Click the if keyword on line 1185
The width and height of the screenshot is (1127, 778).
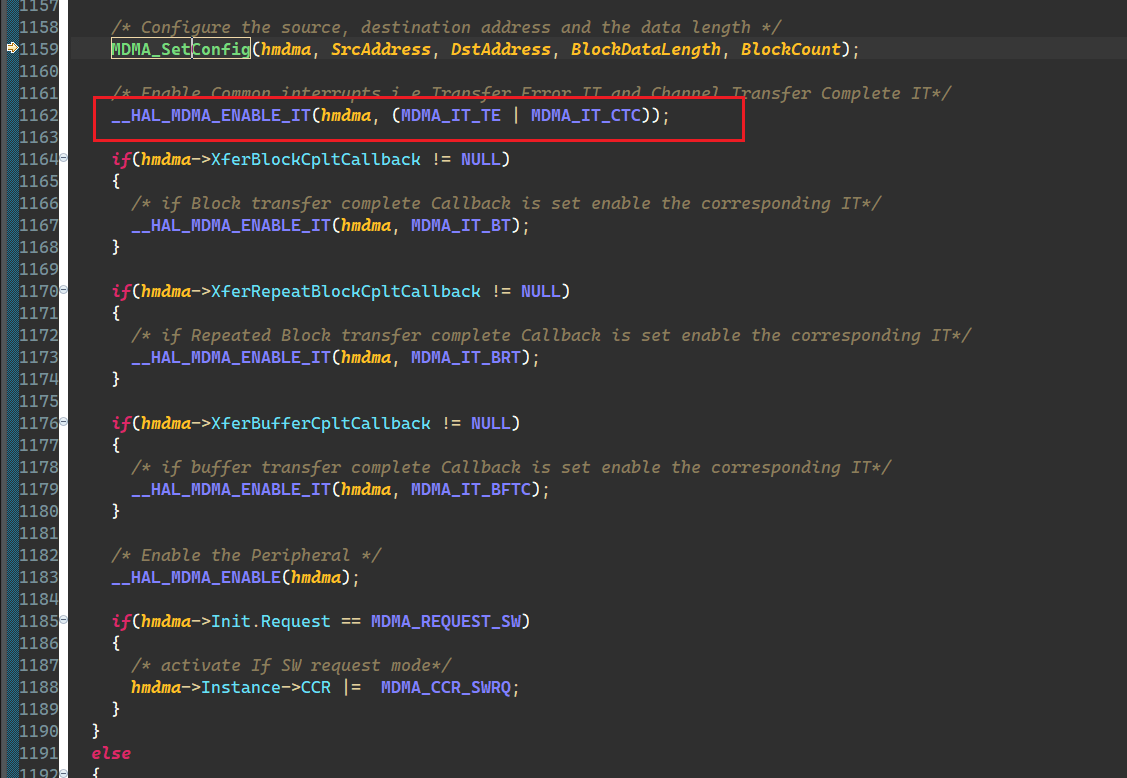121,621
